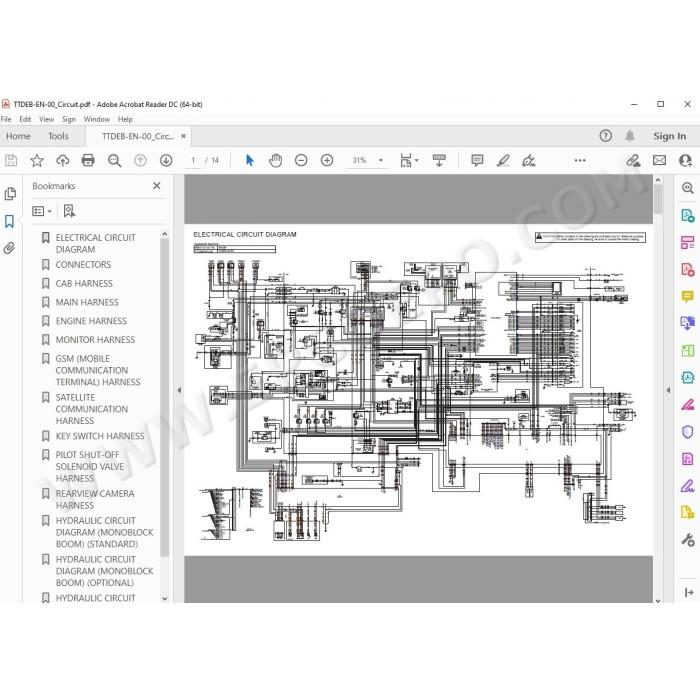Click the Sign In link
Screen dimensions: 700x700
tap(670, 136)
